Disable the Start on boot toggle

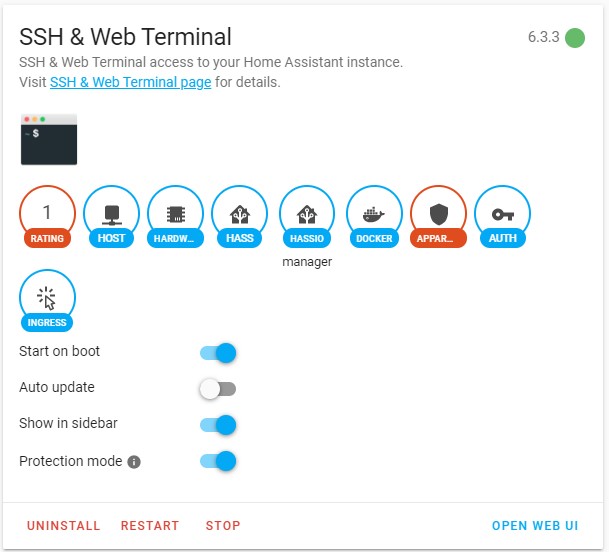pos(218,352)
